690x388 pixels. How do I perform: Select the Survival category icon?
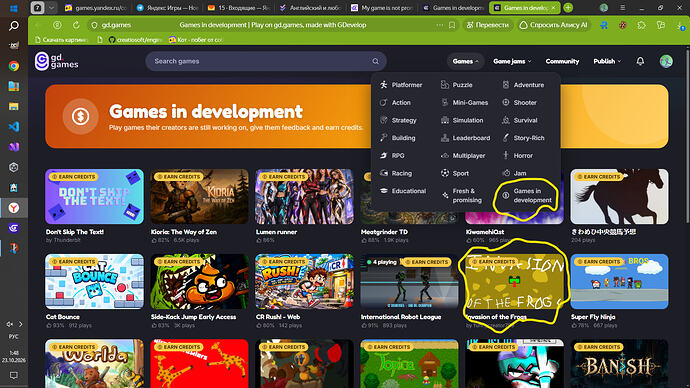tap(506, 120)
